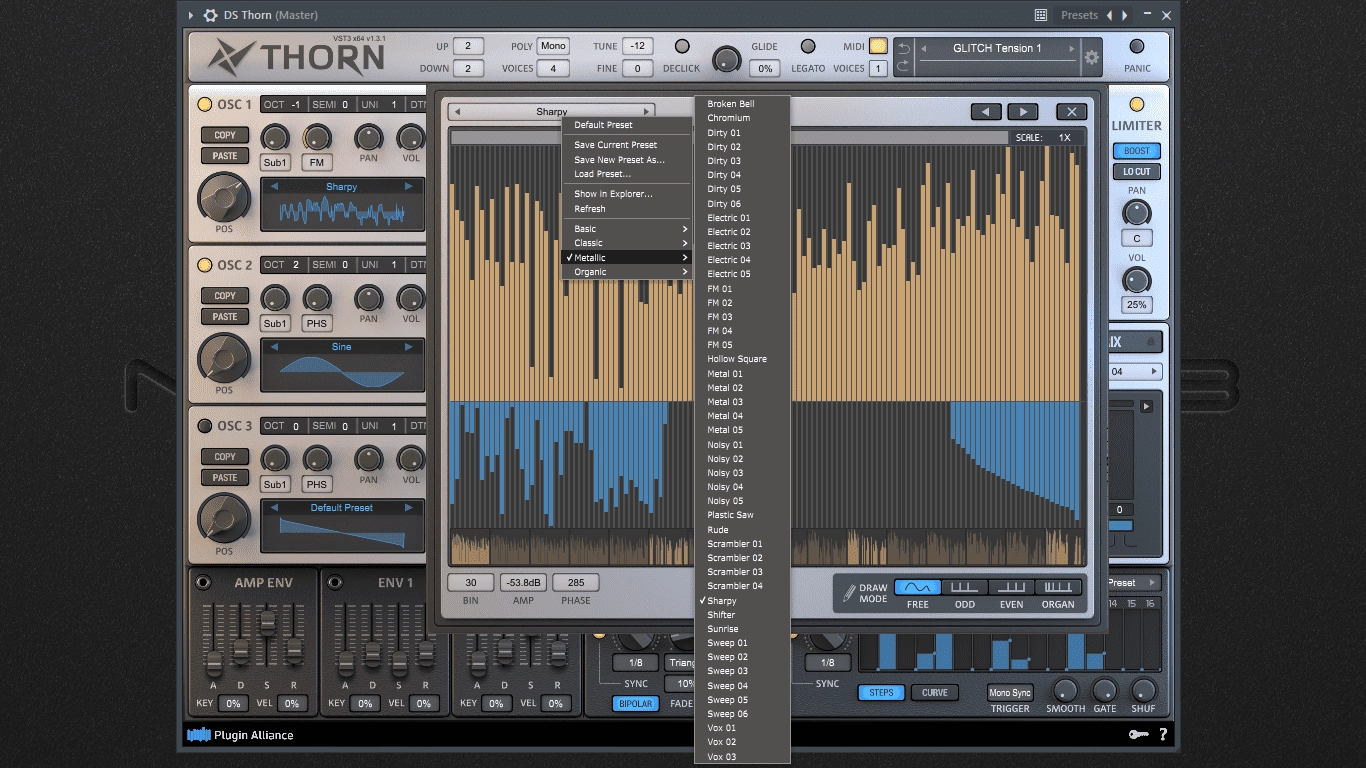Click the OSC 1 PAN knob

point(369,137)
